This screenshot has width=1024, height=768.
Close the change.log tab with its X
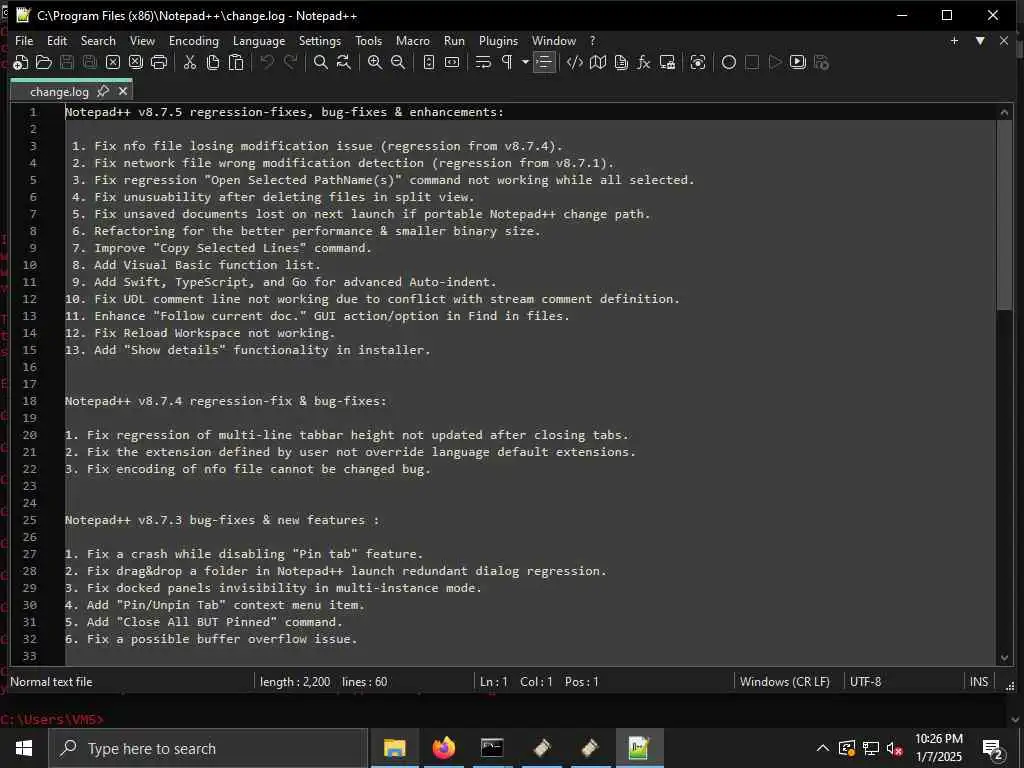[x=123, y=91]
